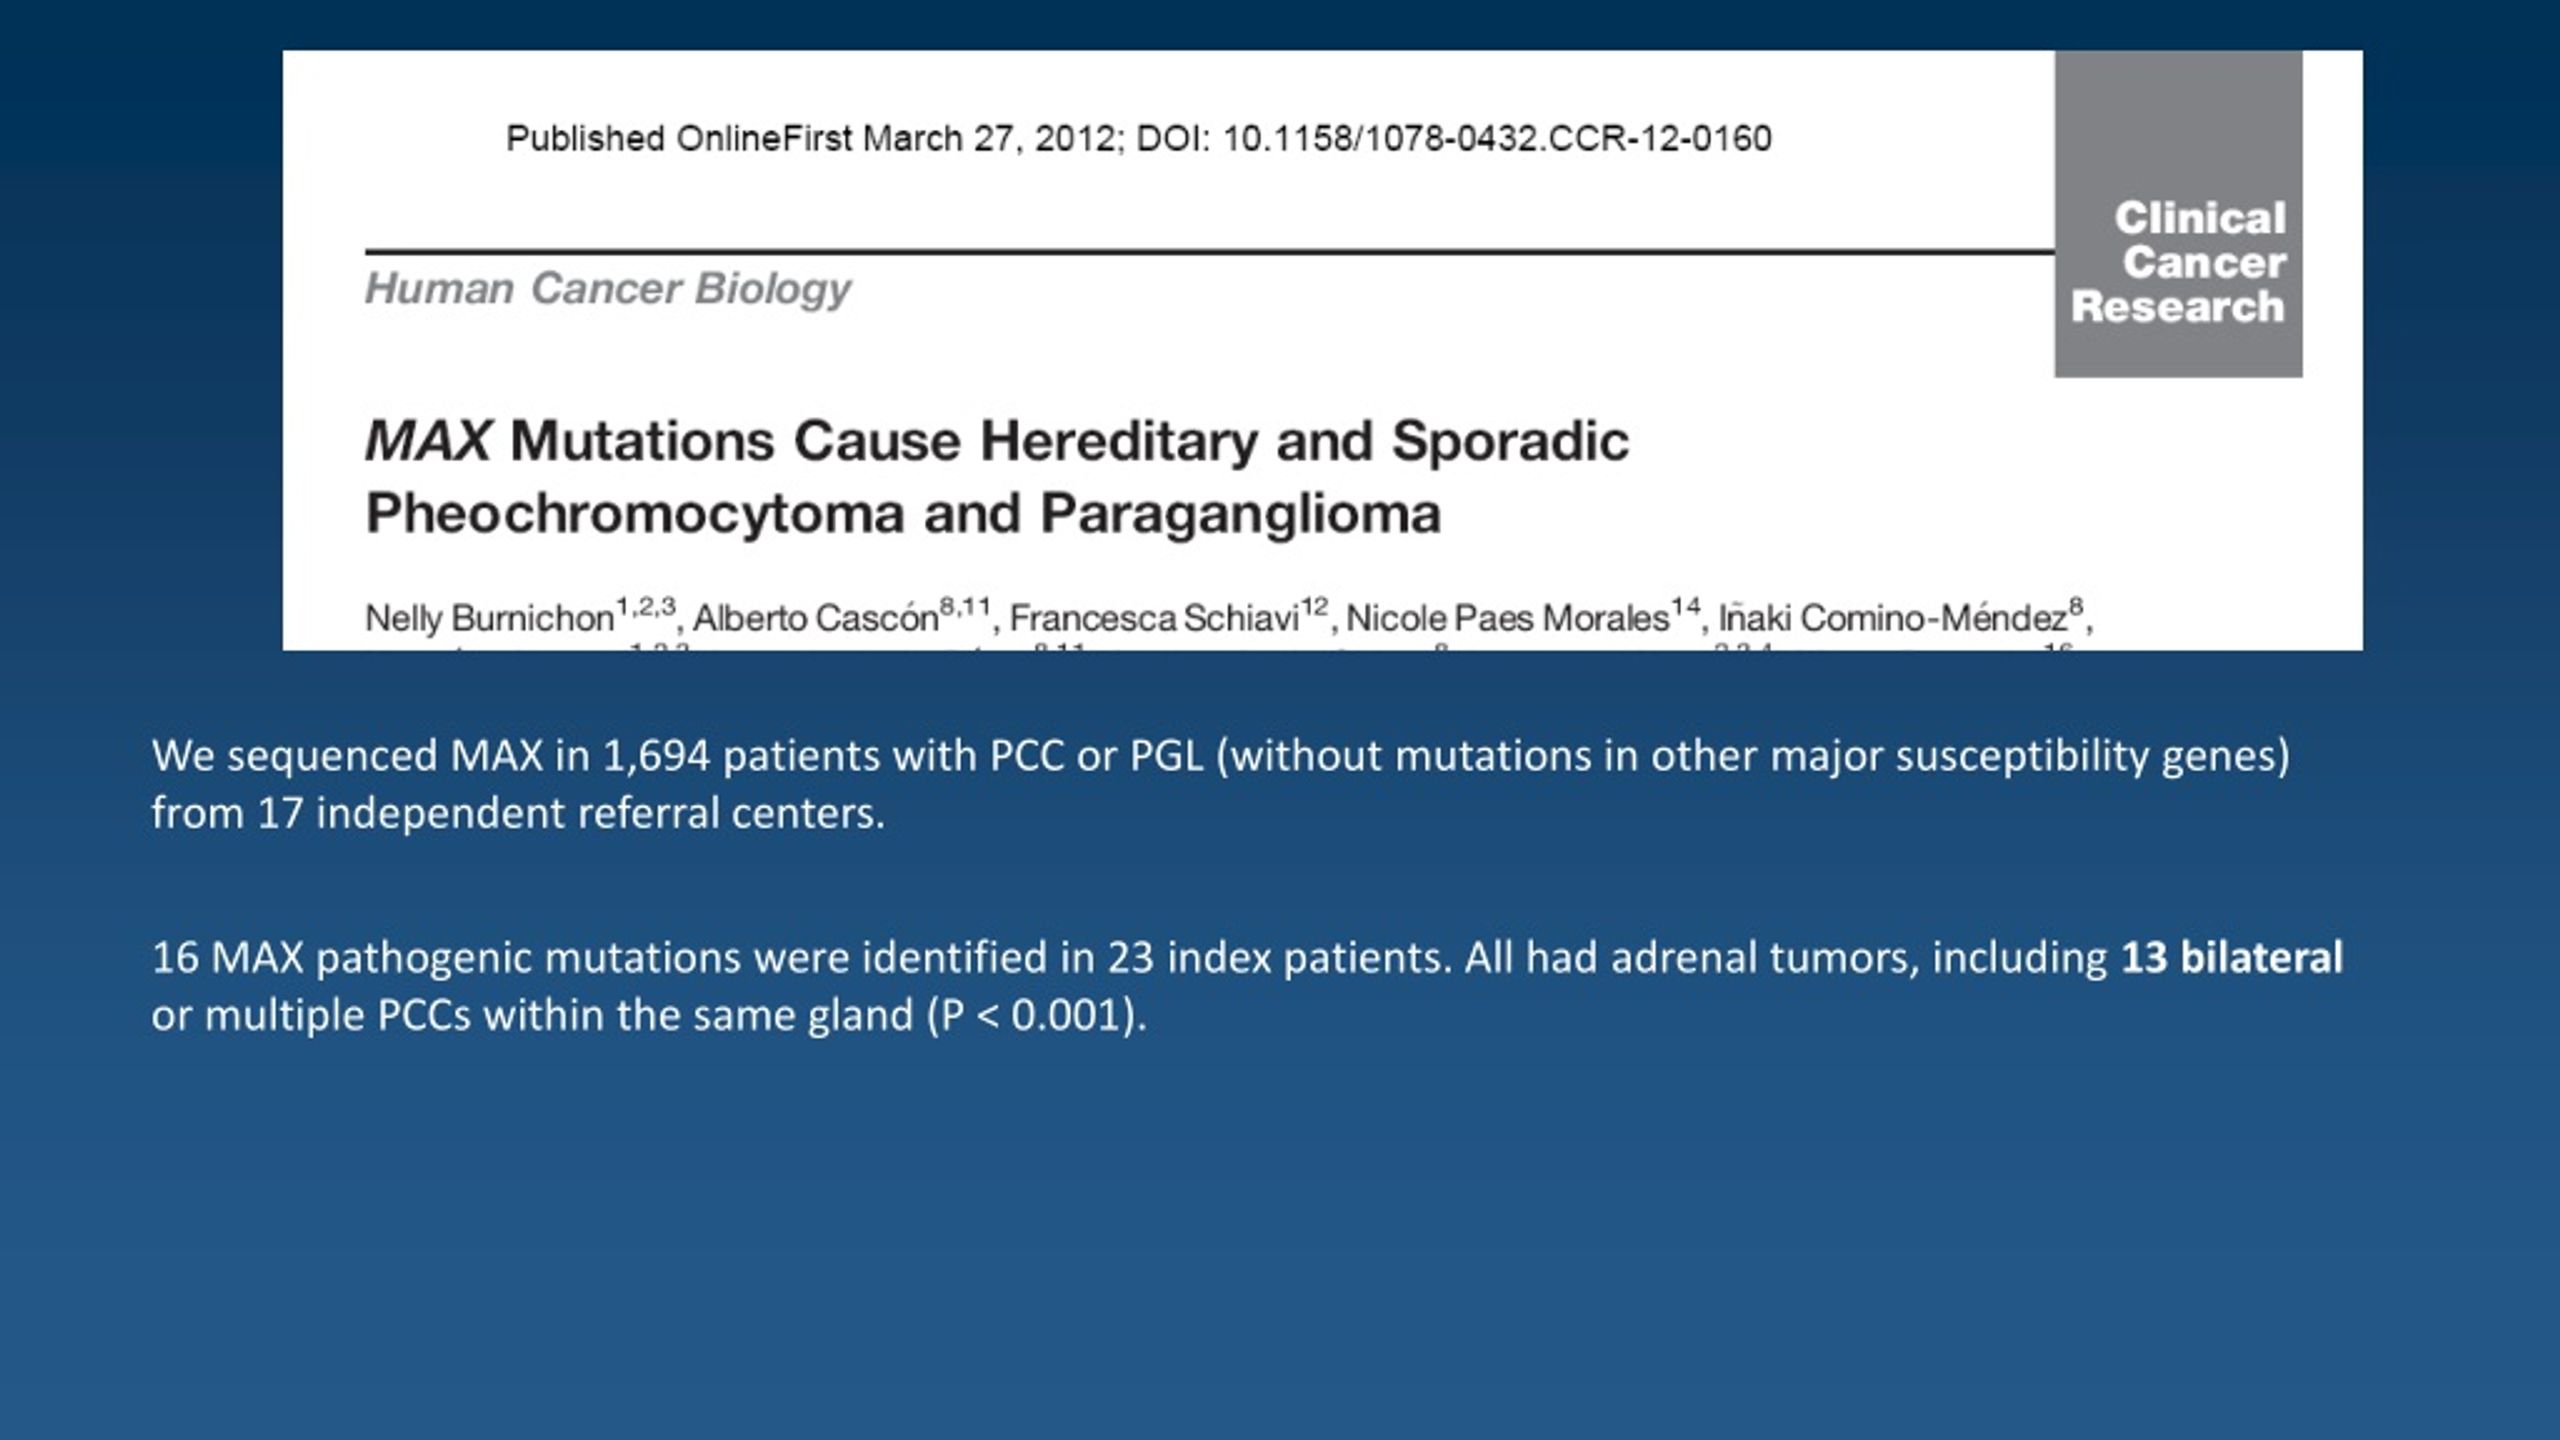Screen dimensions: 2560x1440
Task: Click the 'P < 0.001' statistic text
Action: tap(1030, 1015)
